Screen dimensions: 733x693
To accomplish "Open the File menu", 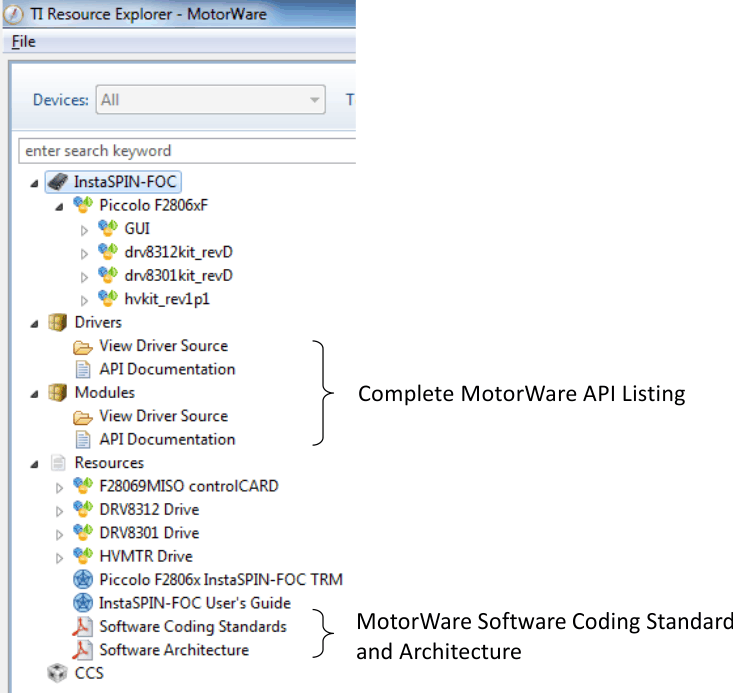I will 23,41.
